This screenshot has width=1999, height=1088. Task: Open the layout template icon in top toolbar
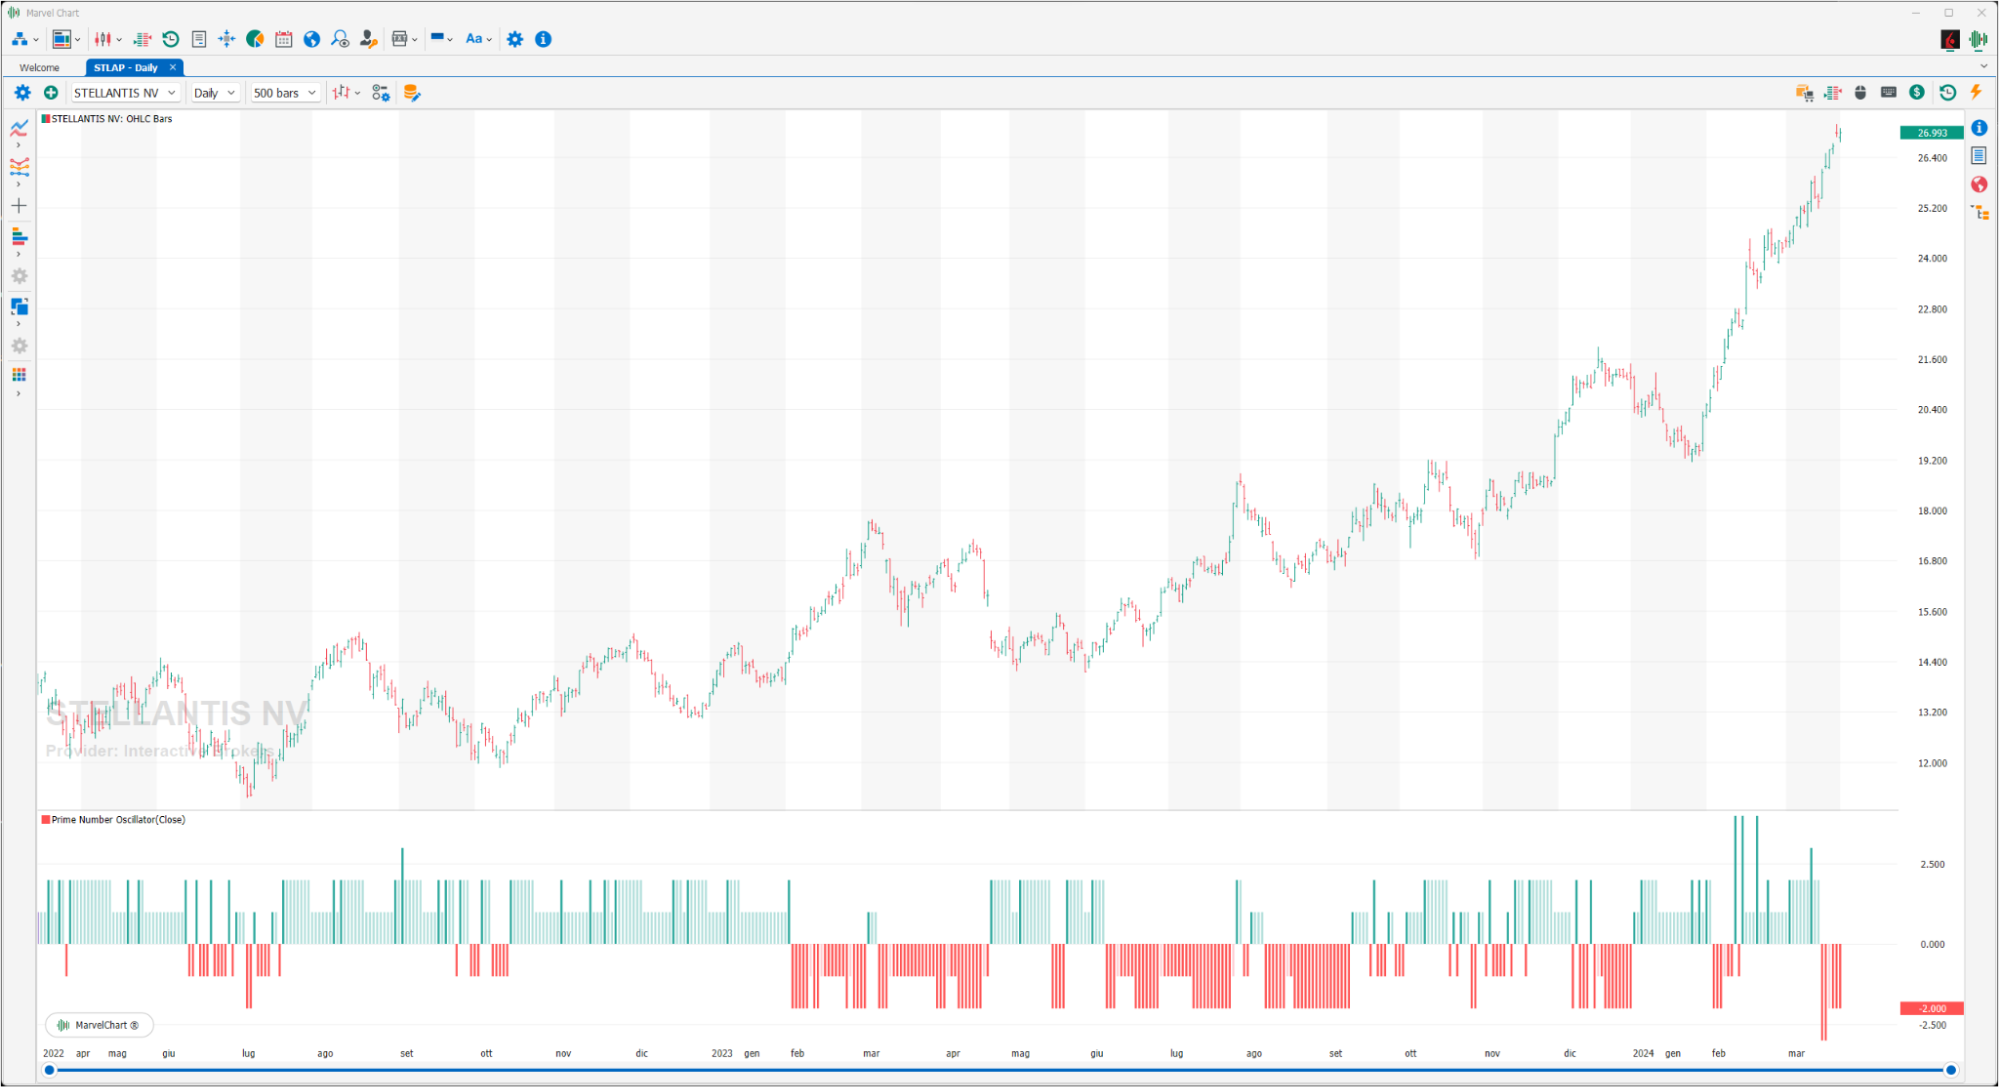(62, 39)
